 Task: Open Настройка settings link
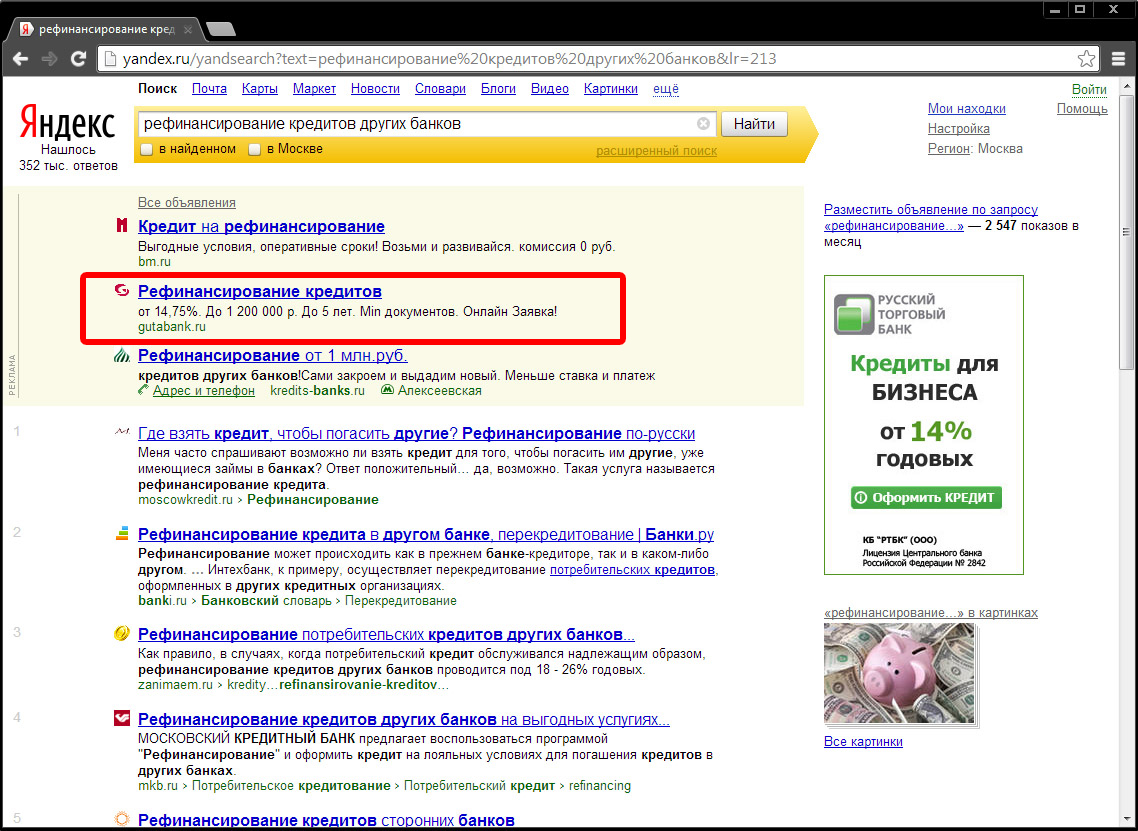959,128
